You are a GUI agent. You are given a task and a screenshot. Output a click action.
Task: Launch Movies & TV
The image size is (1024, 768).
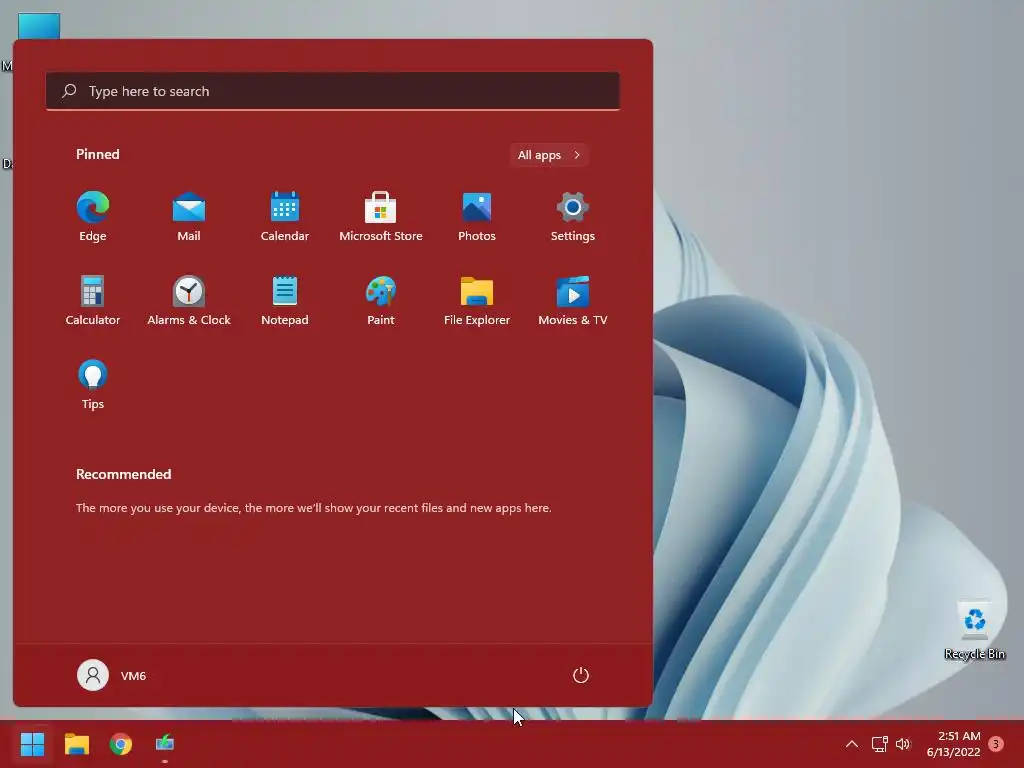(573, 300)
